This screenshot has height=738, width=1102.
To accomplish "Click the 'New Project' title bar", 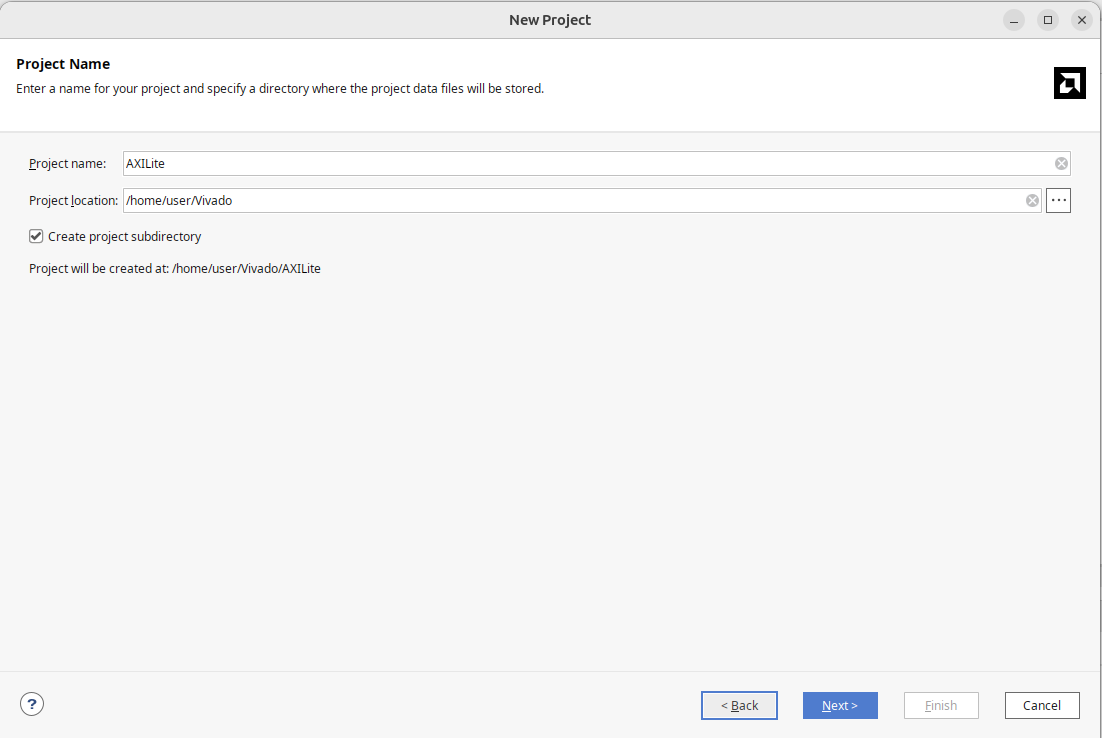I will [550, 20].
